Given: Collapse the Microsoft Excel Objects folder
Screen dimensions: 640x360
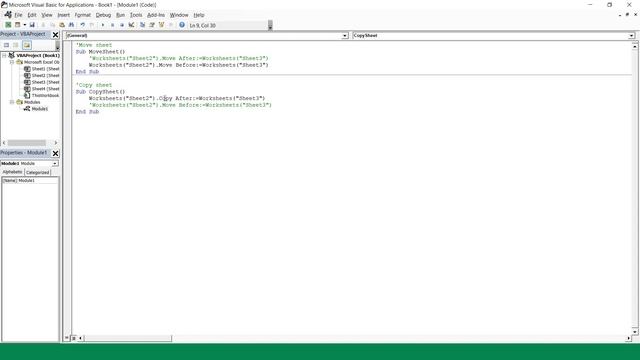Looking at the screenshot, I should pyautogui.click(x=11, y=62).
